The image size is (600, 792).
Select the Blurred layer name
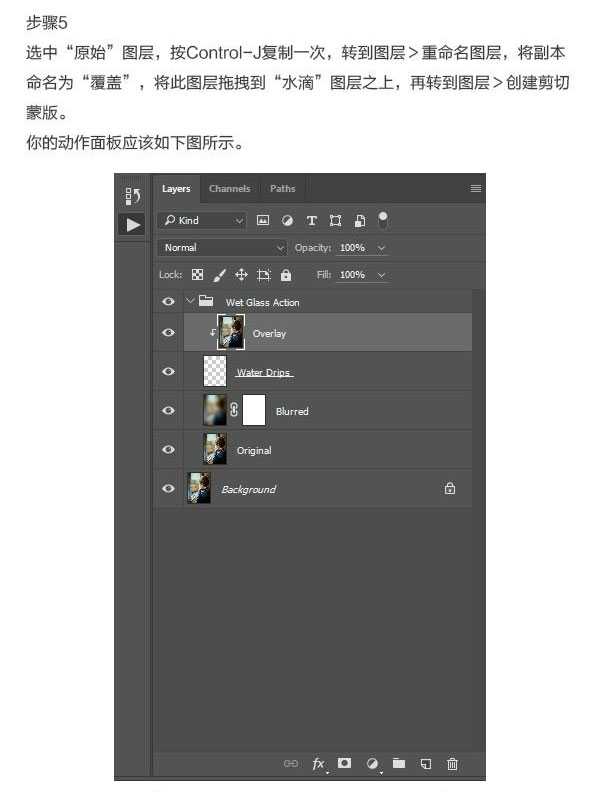point(292,411)
